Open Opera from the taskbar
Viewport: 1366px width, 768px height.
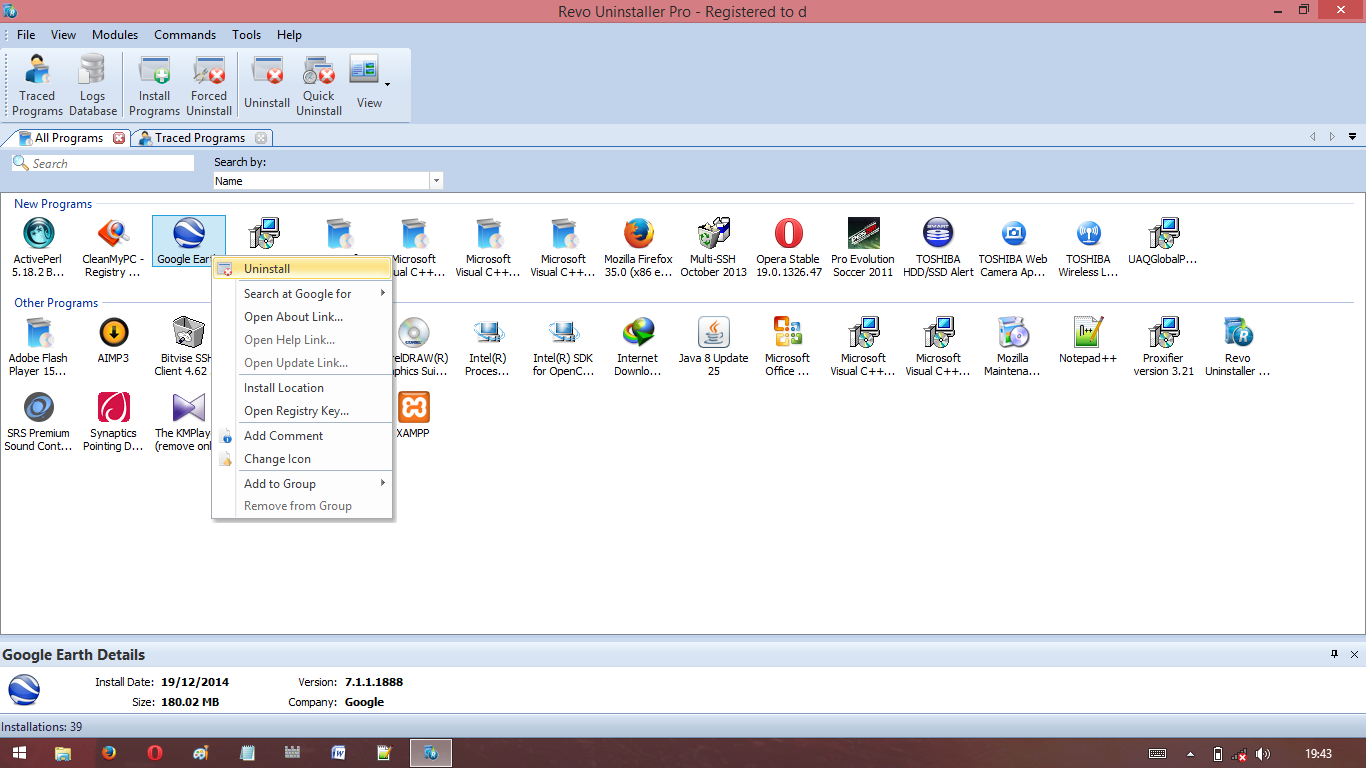coord(155,753)
